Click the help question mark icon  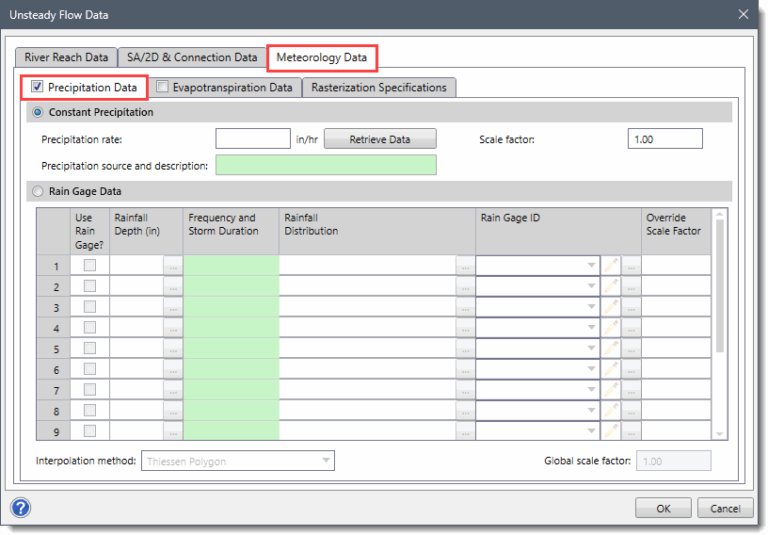tap(21, 507)
